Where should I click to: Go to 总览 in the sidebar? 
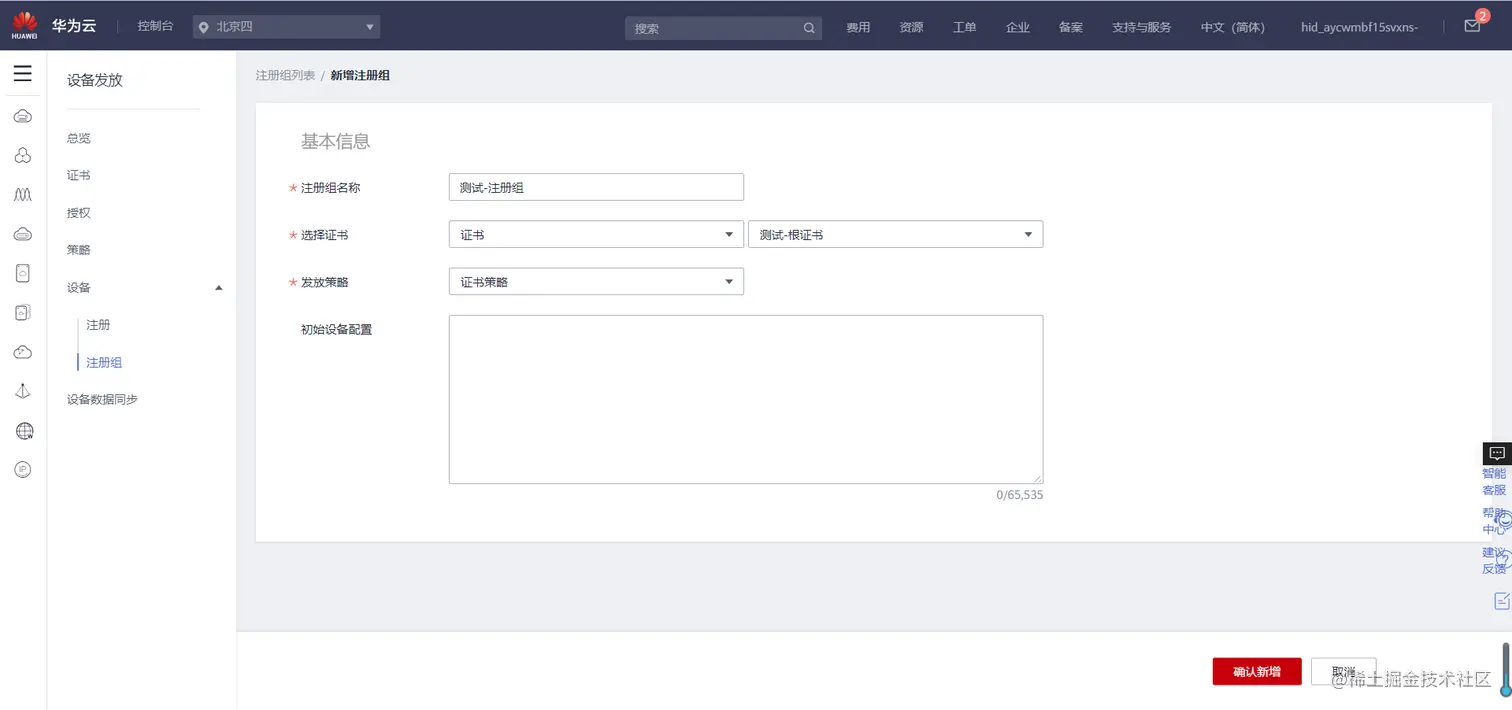(79, 138)
